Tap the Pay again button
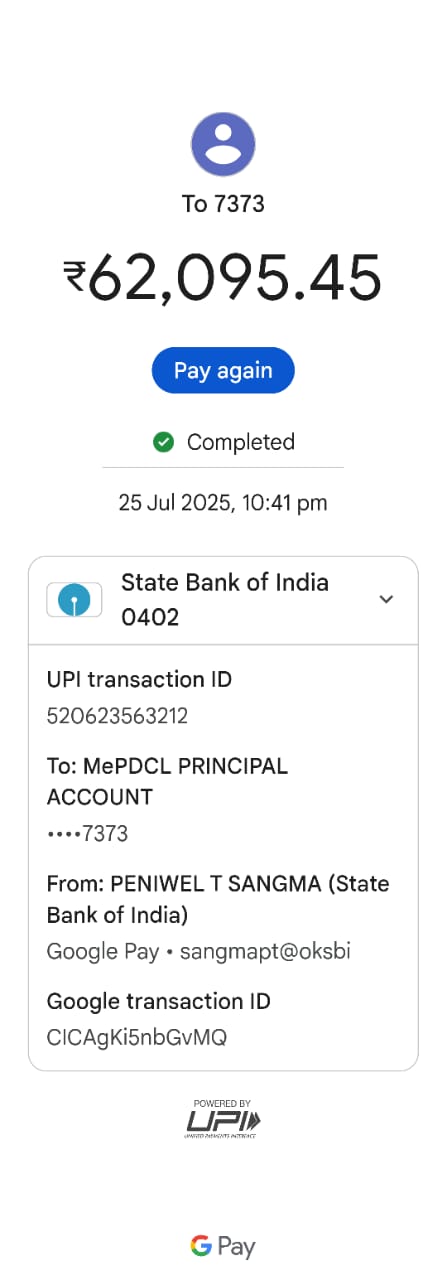This screenshot has height=1280, width=447. [223, 370]
